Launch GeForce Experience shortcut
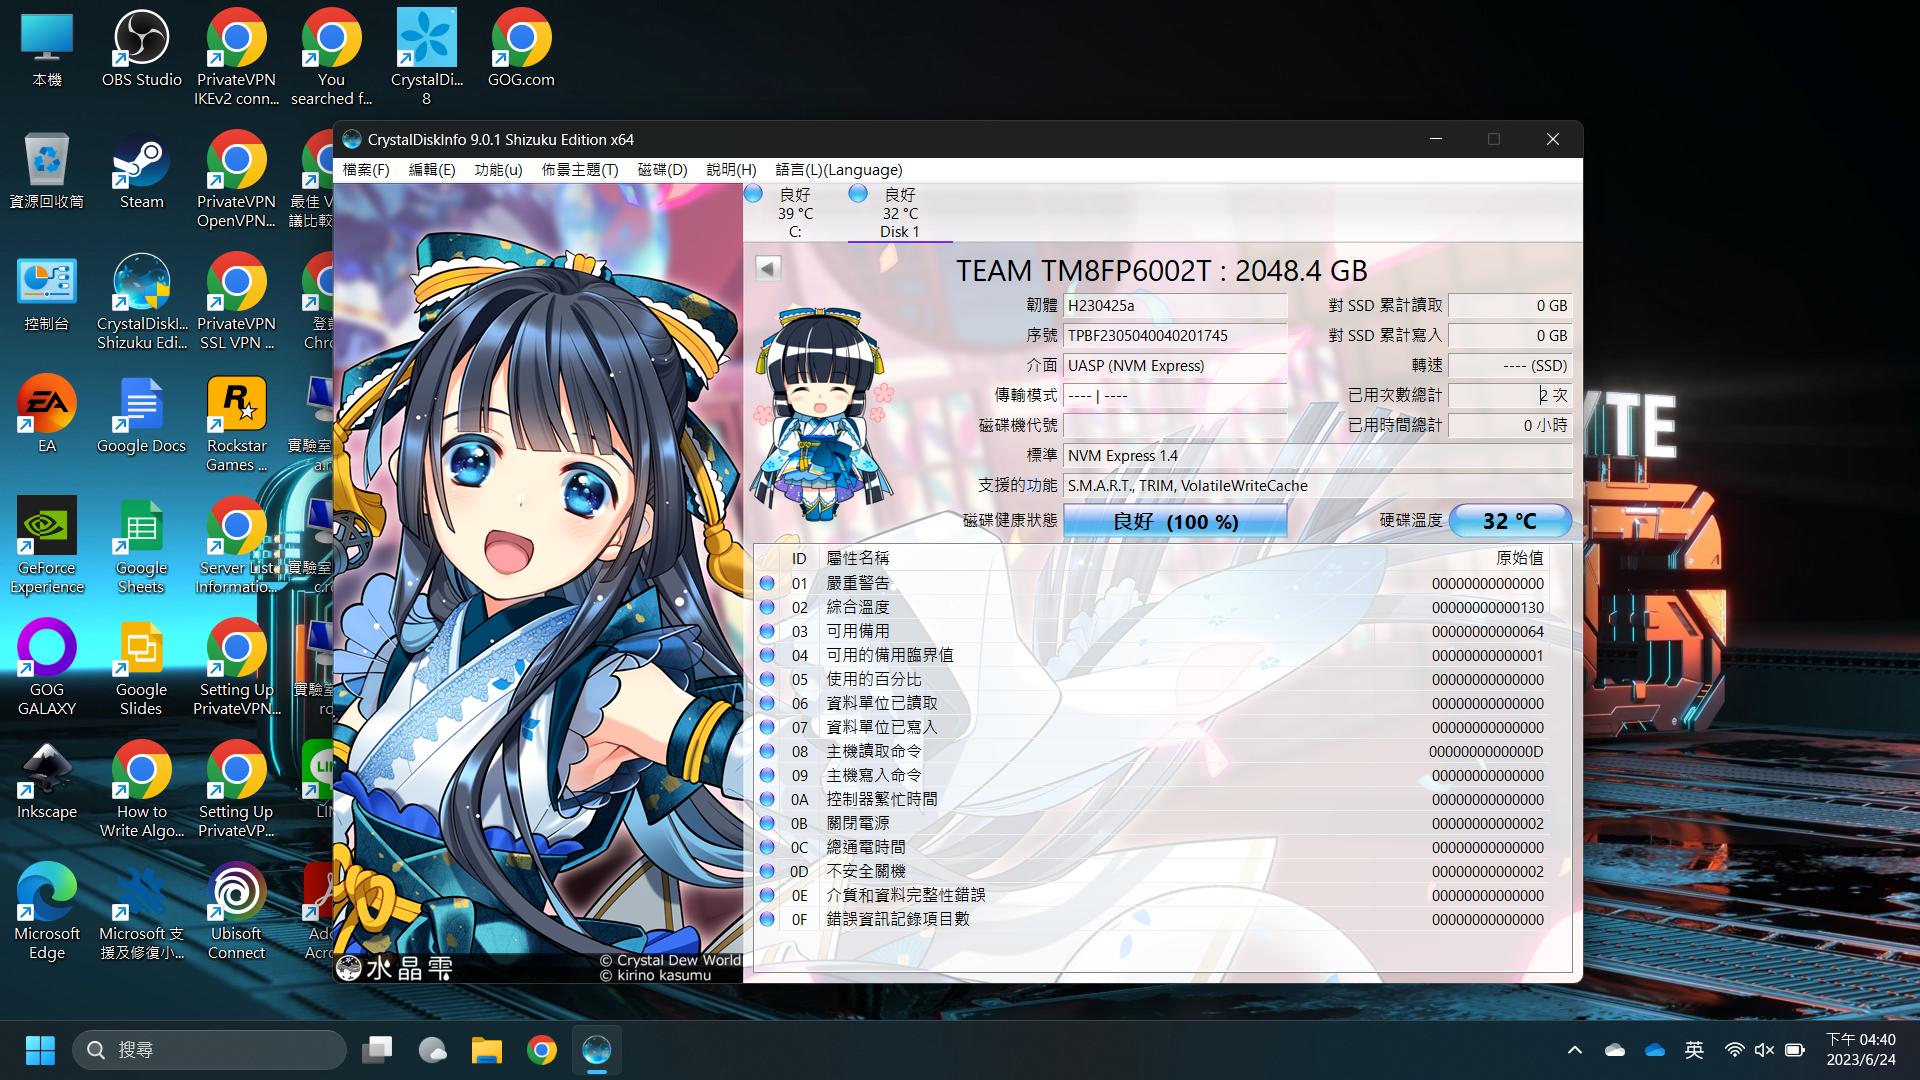The height and width of the screenshot is (1080, 1920). (x=47, y=545)
